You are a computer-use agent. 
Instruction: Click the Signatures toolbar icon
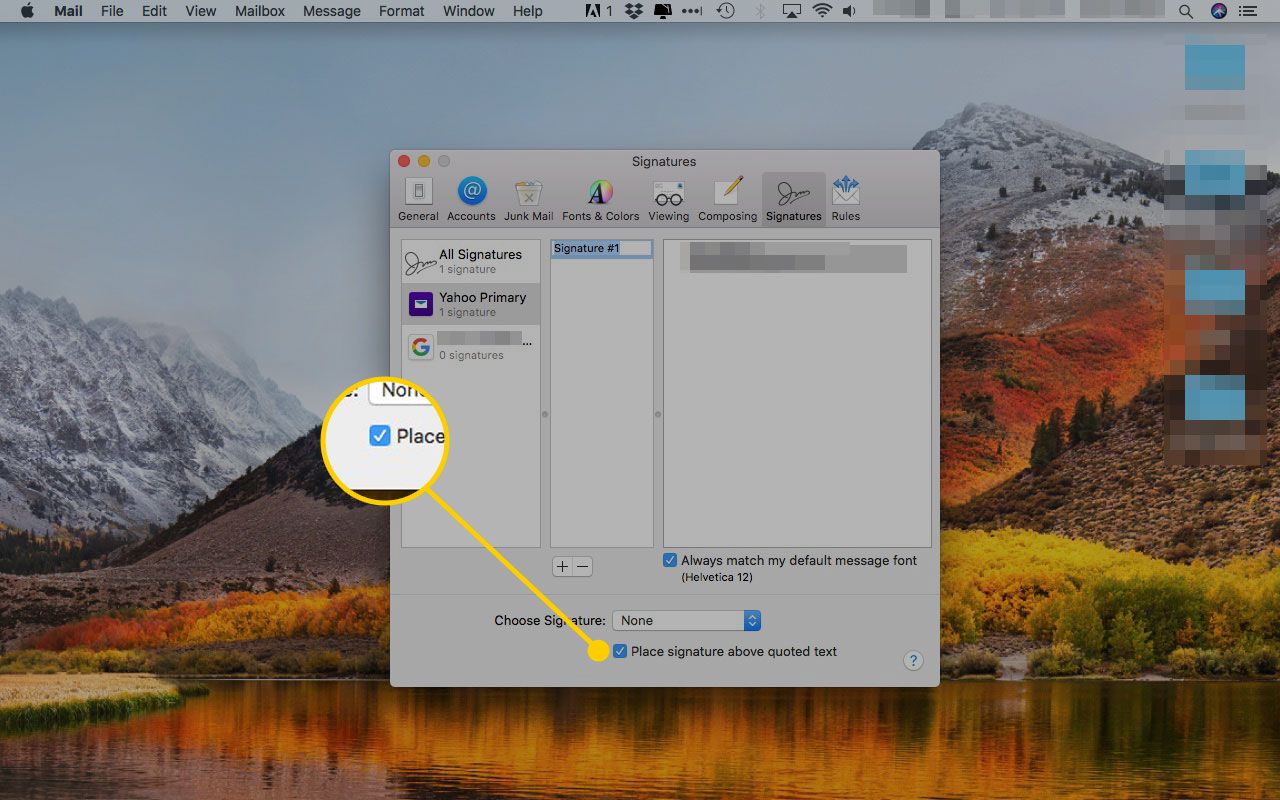pyautogui.click(x=793, y=199)
